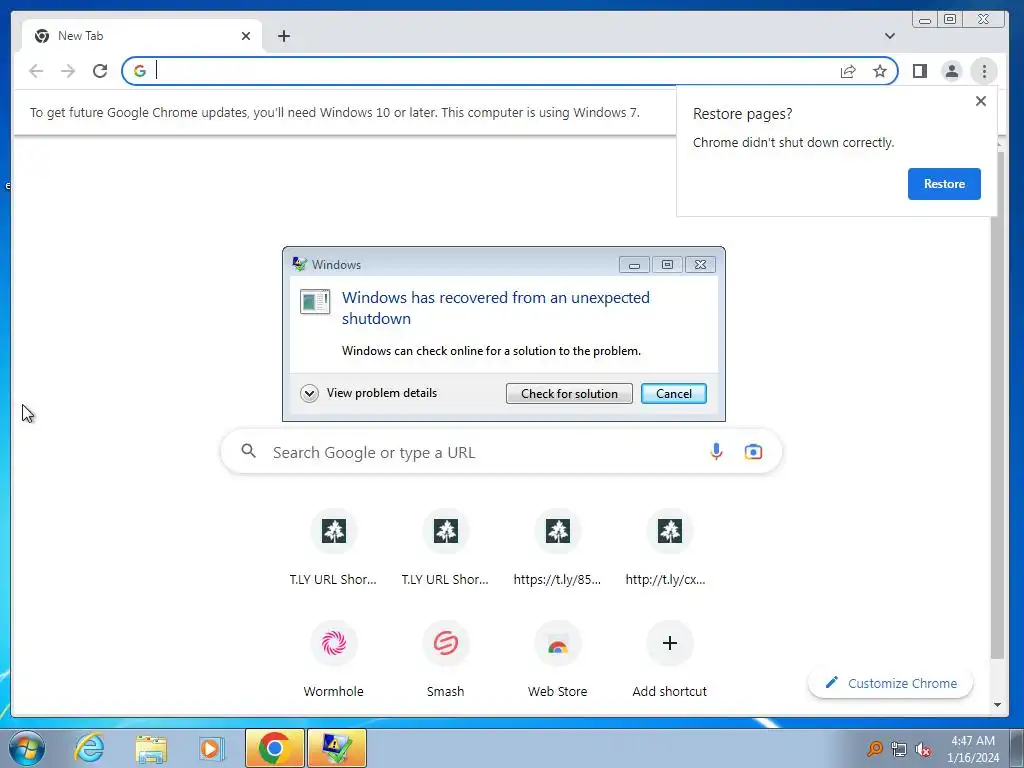Bookmark this tab with the star icon
This screenshot has width=1024, height=768.
[880, 71]
